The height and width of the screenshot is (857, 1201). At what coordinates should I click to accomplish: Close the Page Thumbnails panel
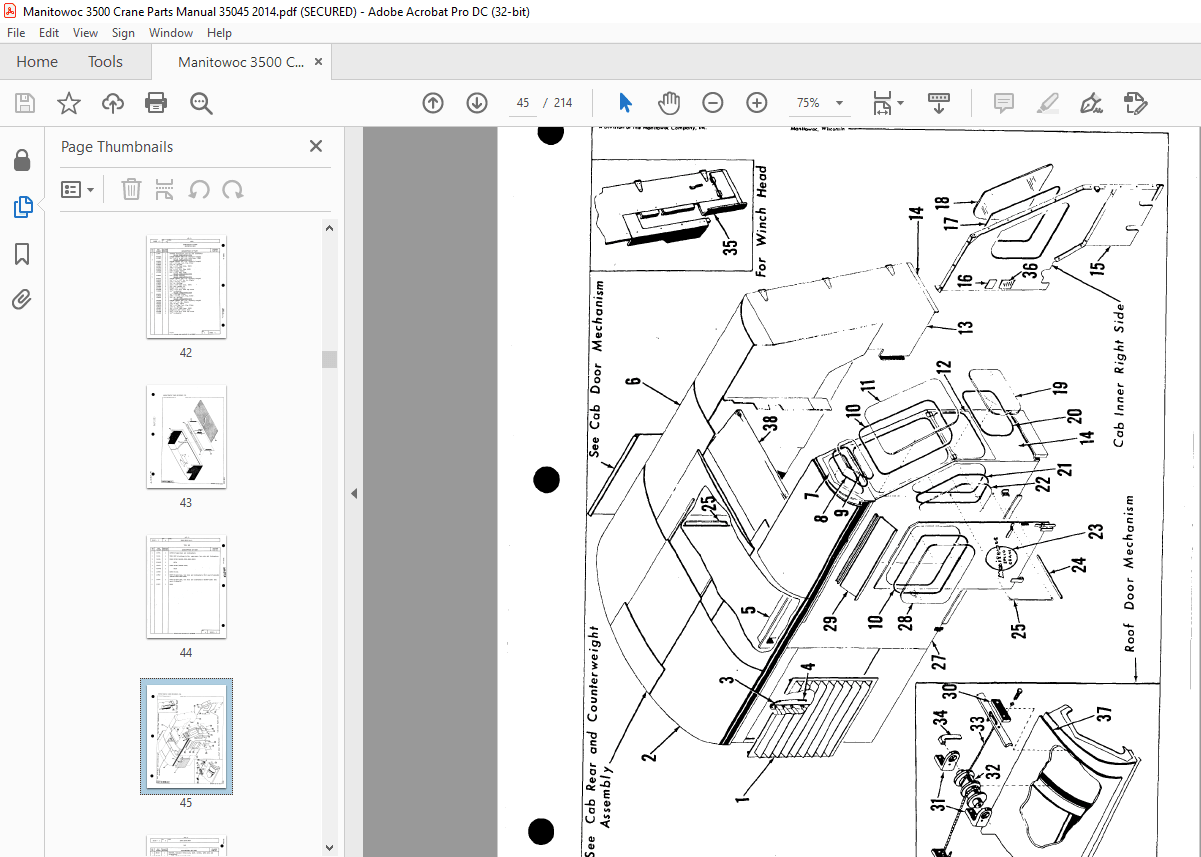coord(315,146)
